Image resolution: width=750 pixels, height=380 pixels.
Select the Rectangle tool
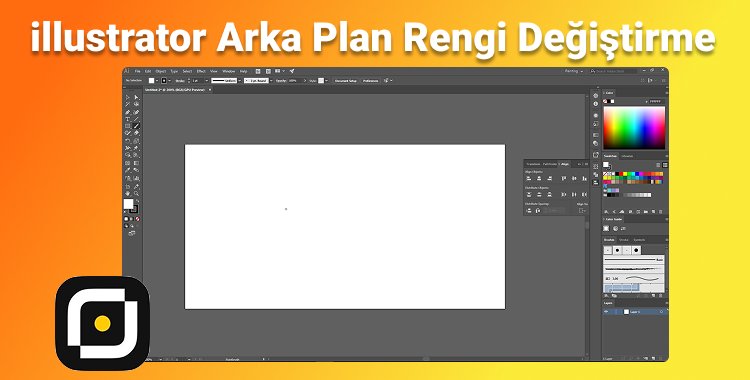point(128,126)
